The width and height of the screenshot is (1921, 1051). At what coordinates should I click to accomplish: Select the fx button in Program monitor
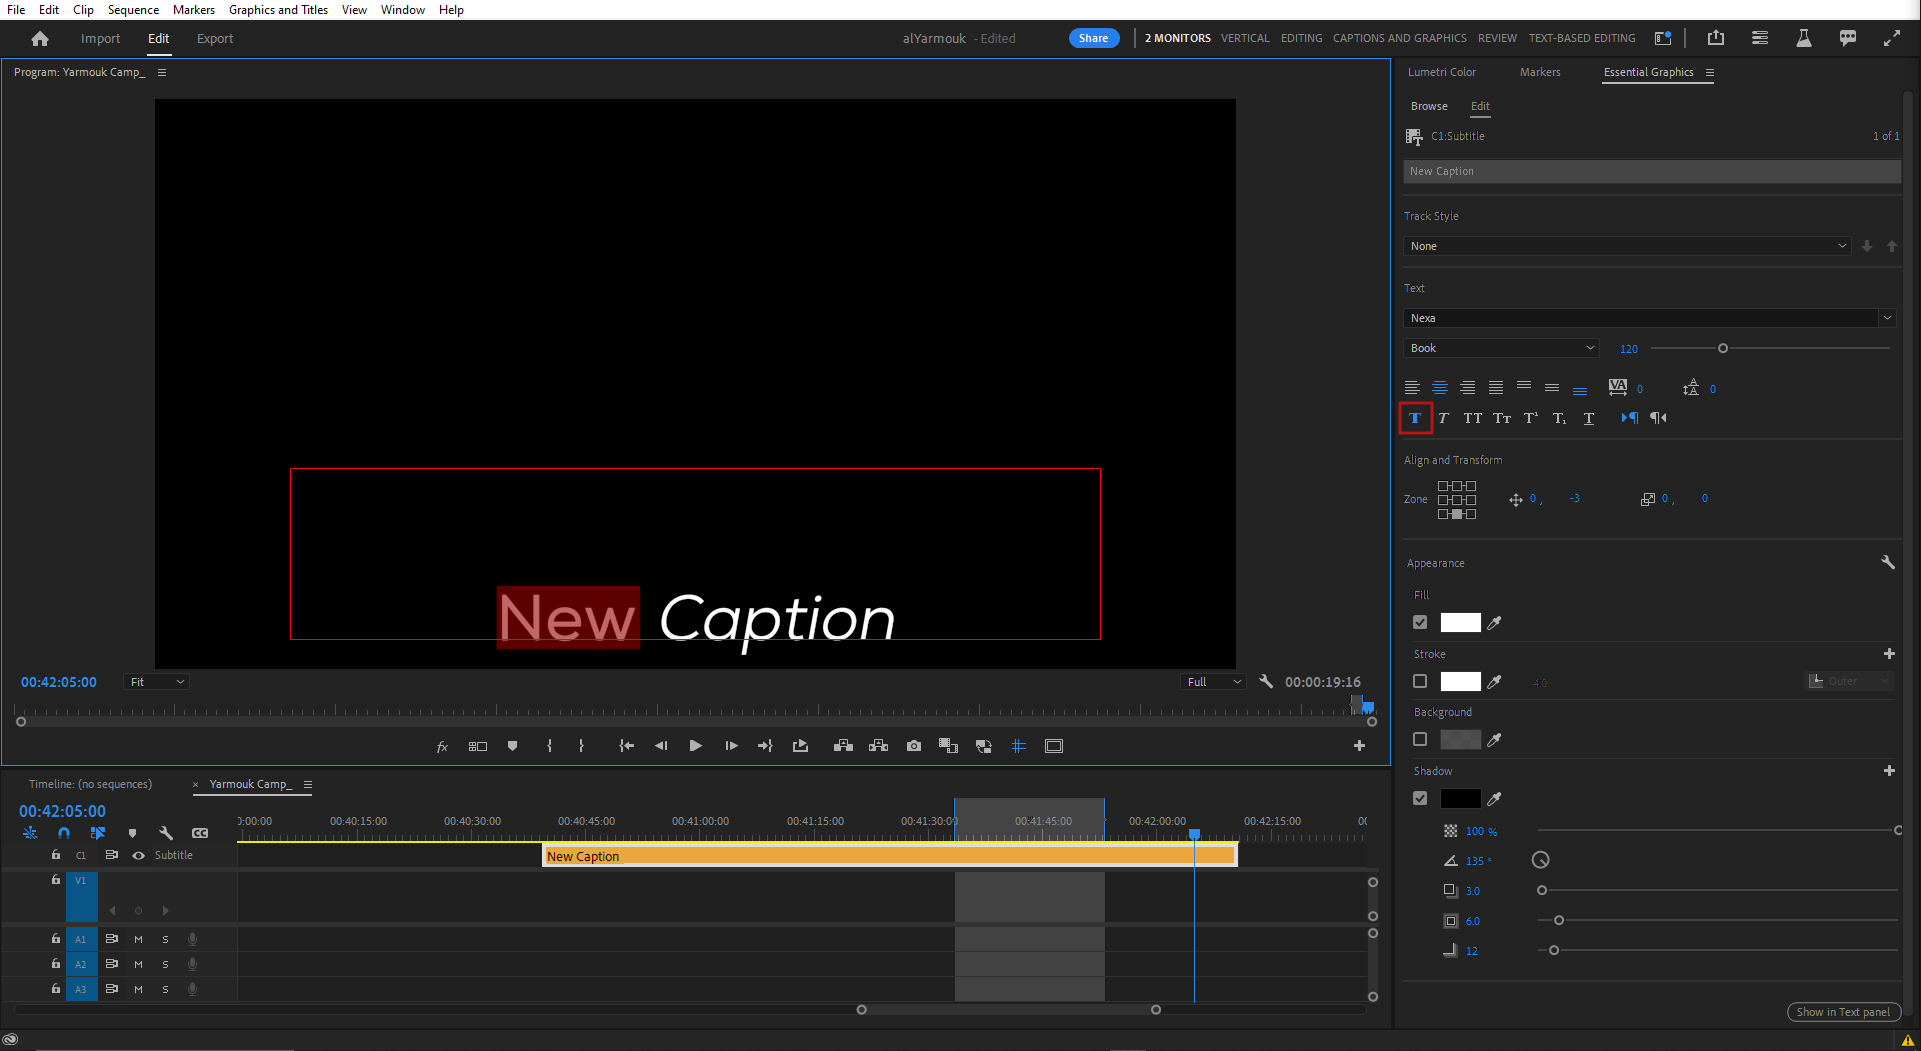pos(441,745)
